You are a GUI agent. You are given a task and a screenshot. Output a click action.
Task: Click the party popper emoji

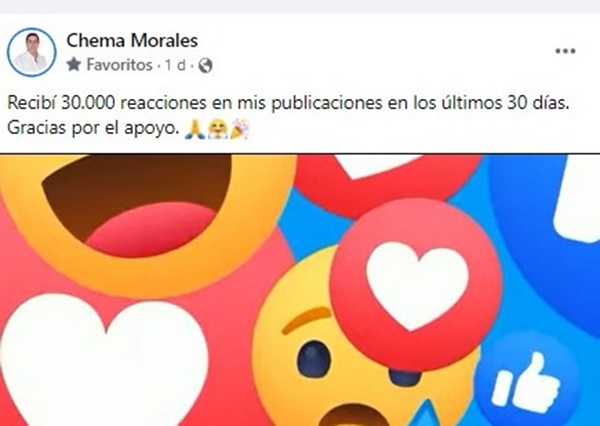coord(239,129)
